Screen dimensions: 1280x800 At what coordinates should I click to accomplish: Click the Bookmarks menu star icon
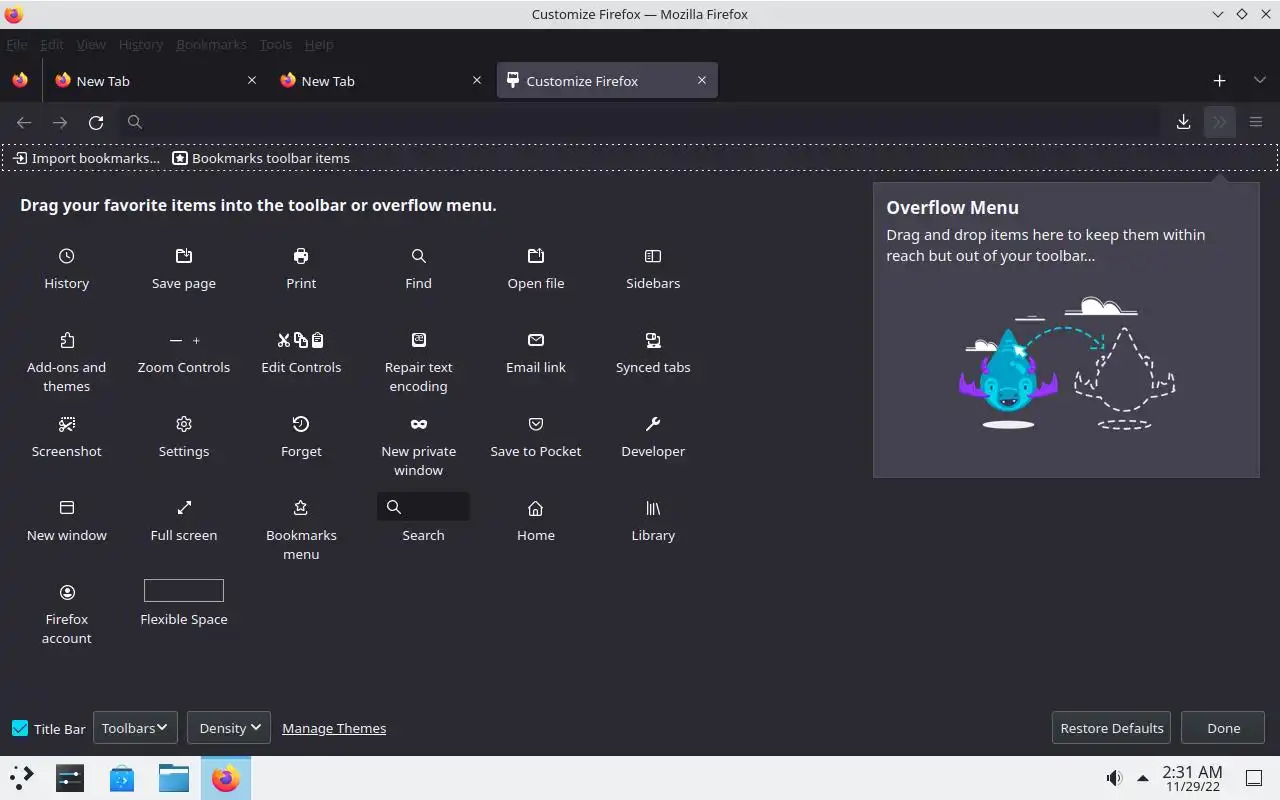[301, 508]
